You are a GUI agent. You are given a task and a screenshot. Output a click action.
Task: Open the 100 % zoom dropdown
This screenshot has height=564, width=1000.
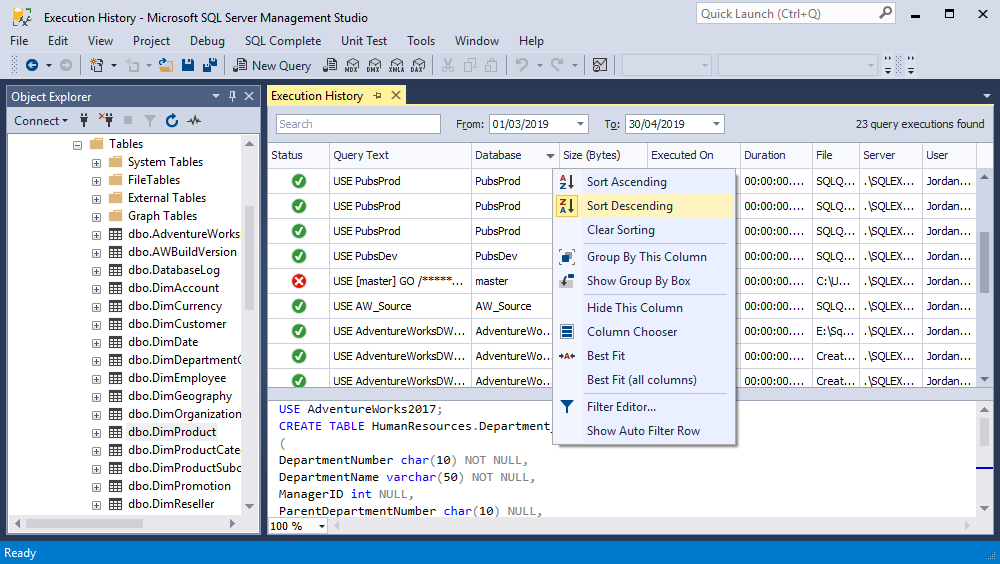(x=321, y=526)
